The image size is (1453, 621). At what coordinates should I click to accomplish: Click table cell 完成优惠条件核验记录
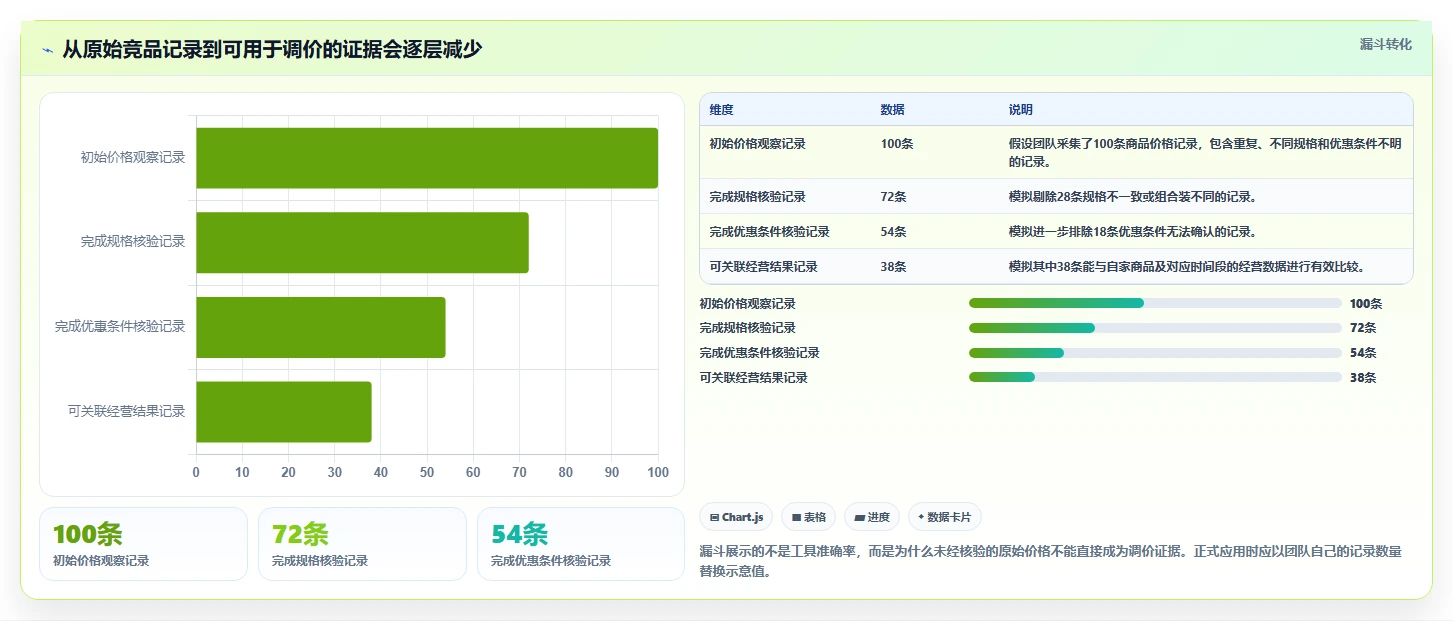point(770,232)
